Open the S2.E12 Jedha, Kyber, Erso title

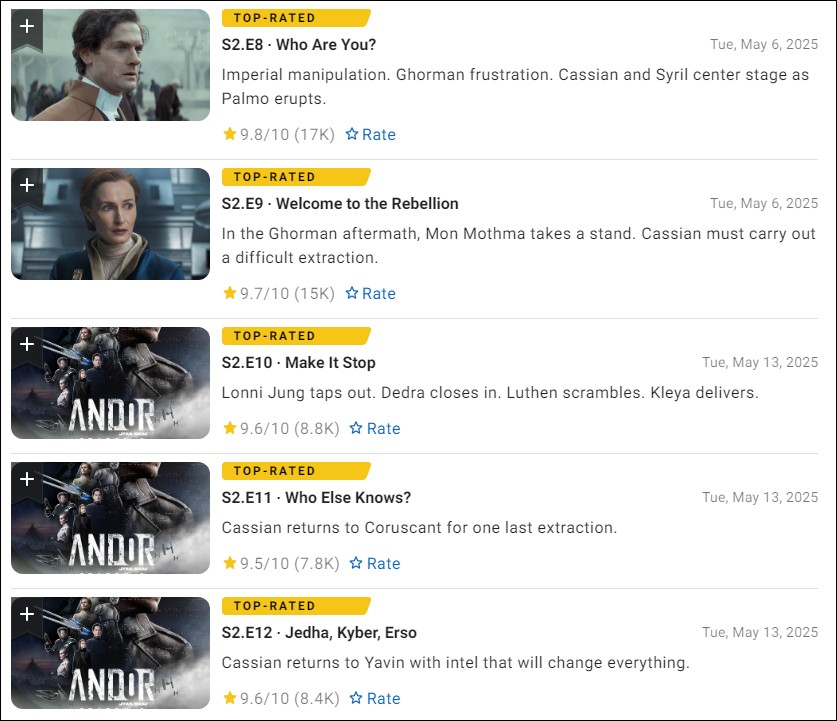(x=319, y=632)
